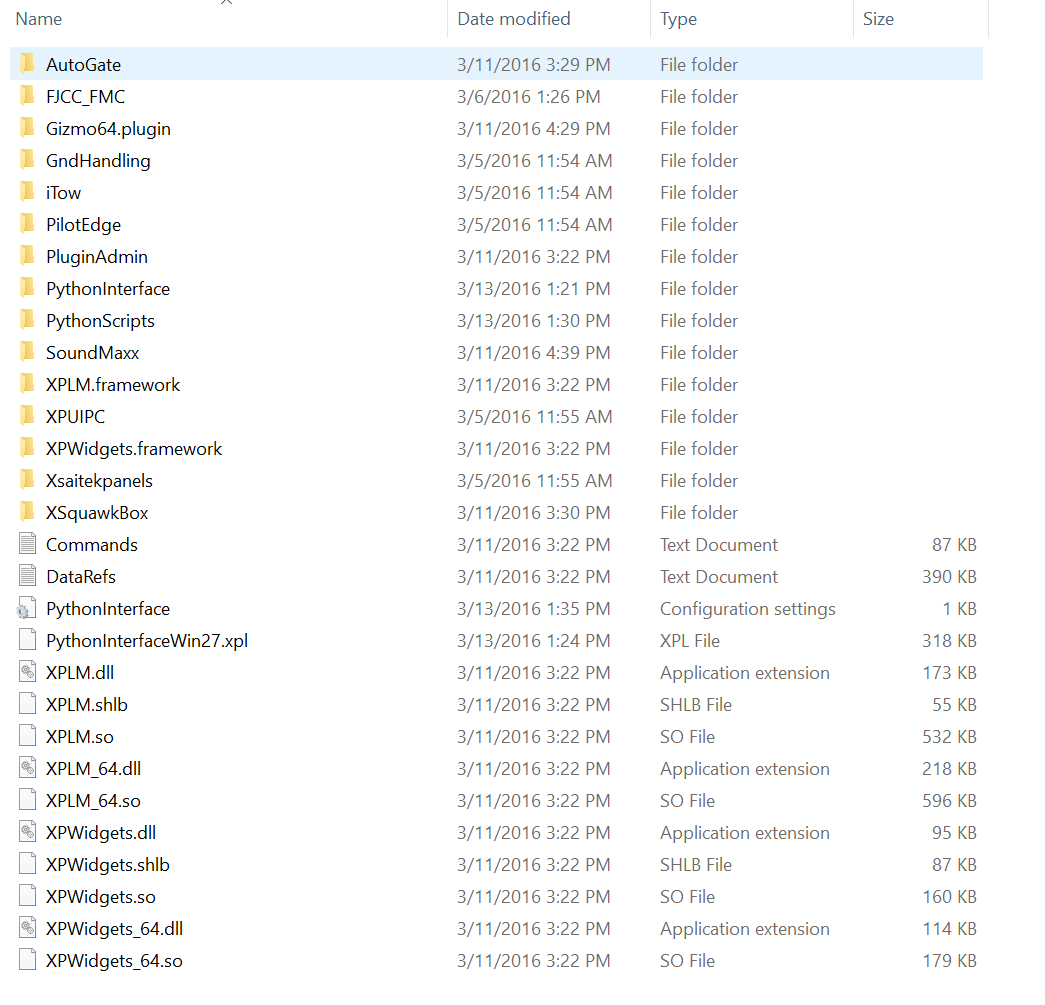1045x1005 pixels.
Task: Click the Commands text document icon
Action: pyautogui.click(x=27, y=544)
